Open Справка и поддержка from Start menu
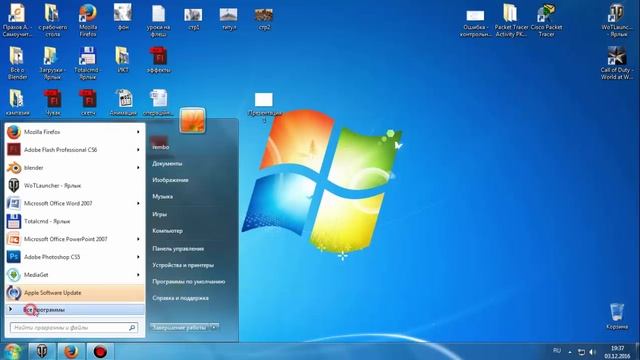The height and width of the screenshot is (360, 640). 180,298
